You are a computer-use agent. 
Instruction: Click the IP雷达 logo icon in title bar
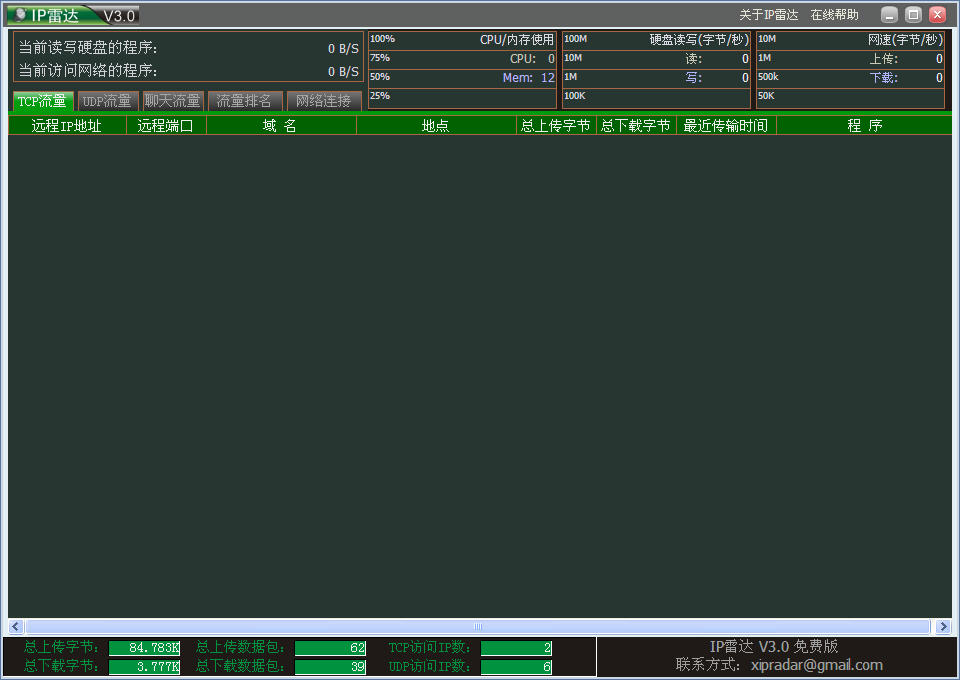(20, 15)
